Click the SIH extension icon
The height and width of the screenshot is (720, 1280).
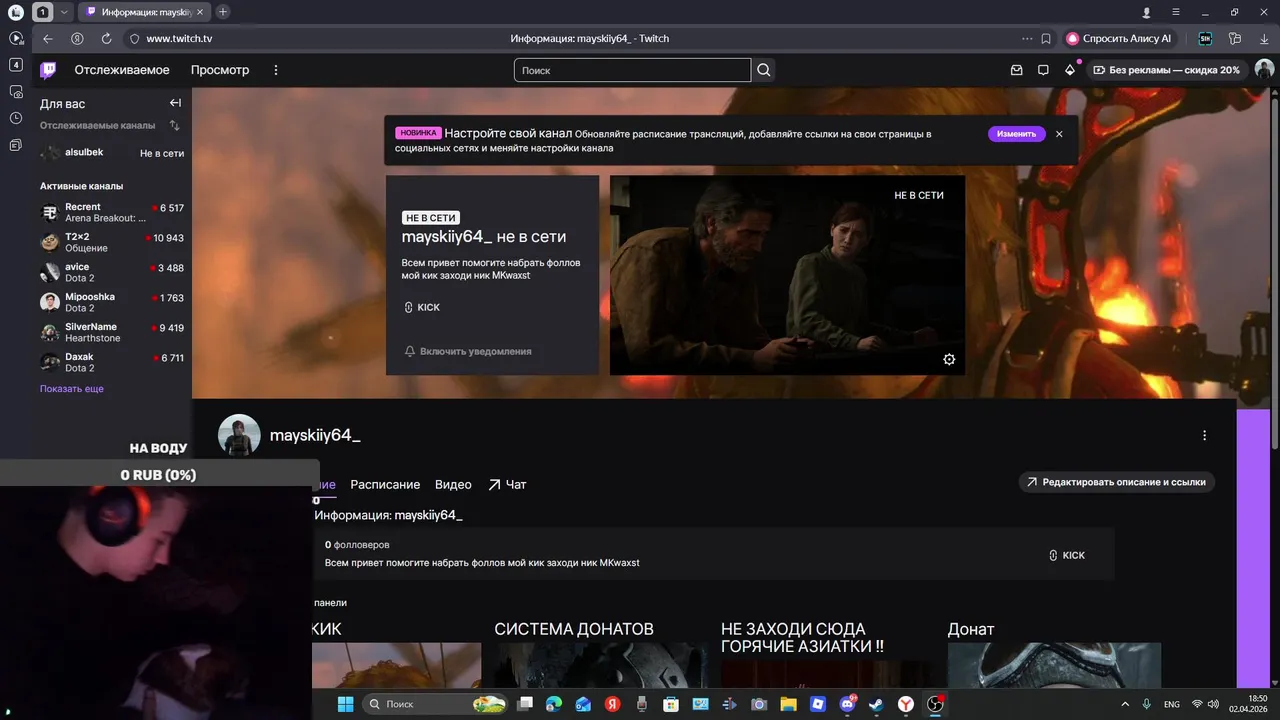[1206, 38]
